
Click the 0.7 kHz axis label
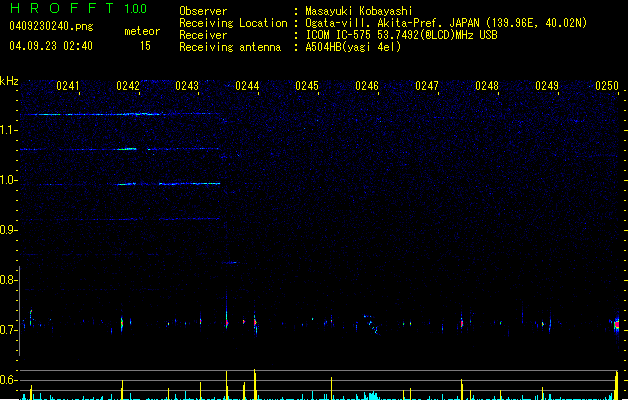[8, 330]
